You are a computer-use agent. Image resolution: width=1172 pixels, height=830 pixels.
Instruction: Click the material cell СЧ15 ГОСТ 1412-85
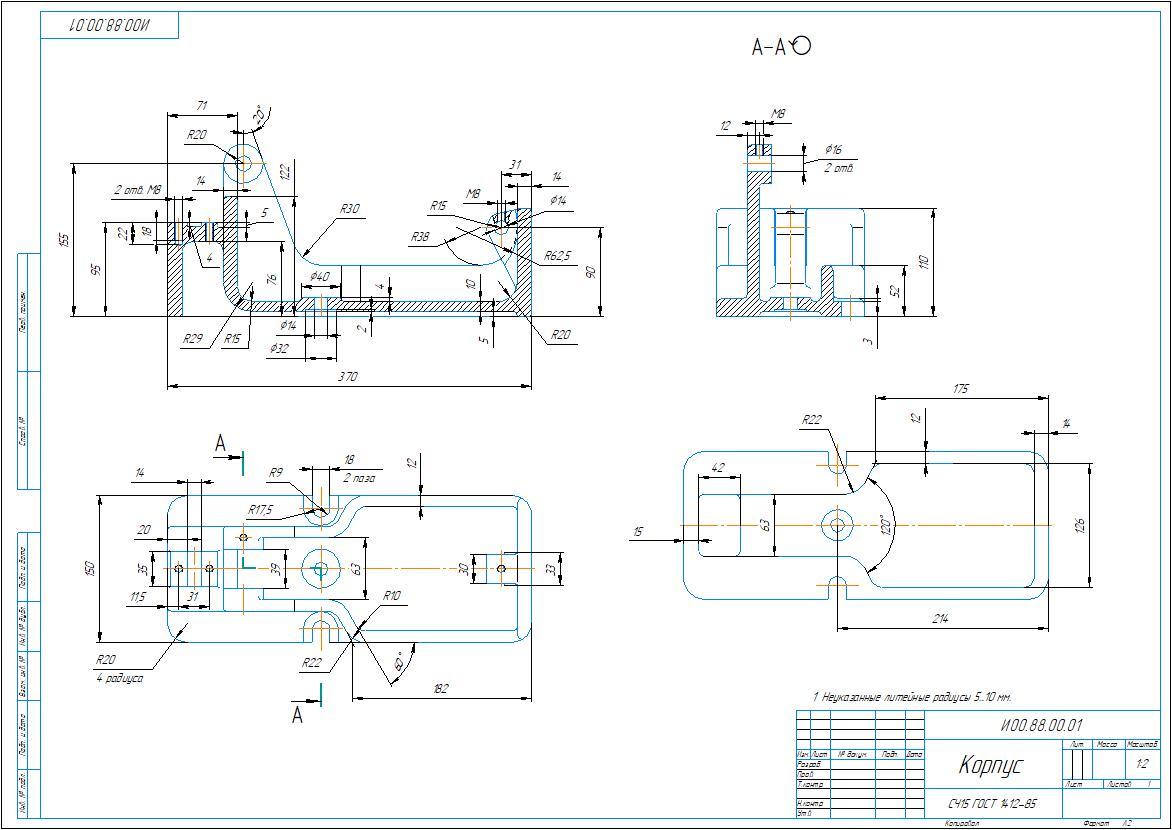992,804
